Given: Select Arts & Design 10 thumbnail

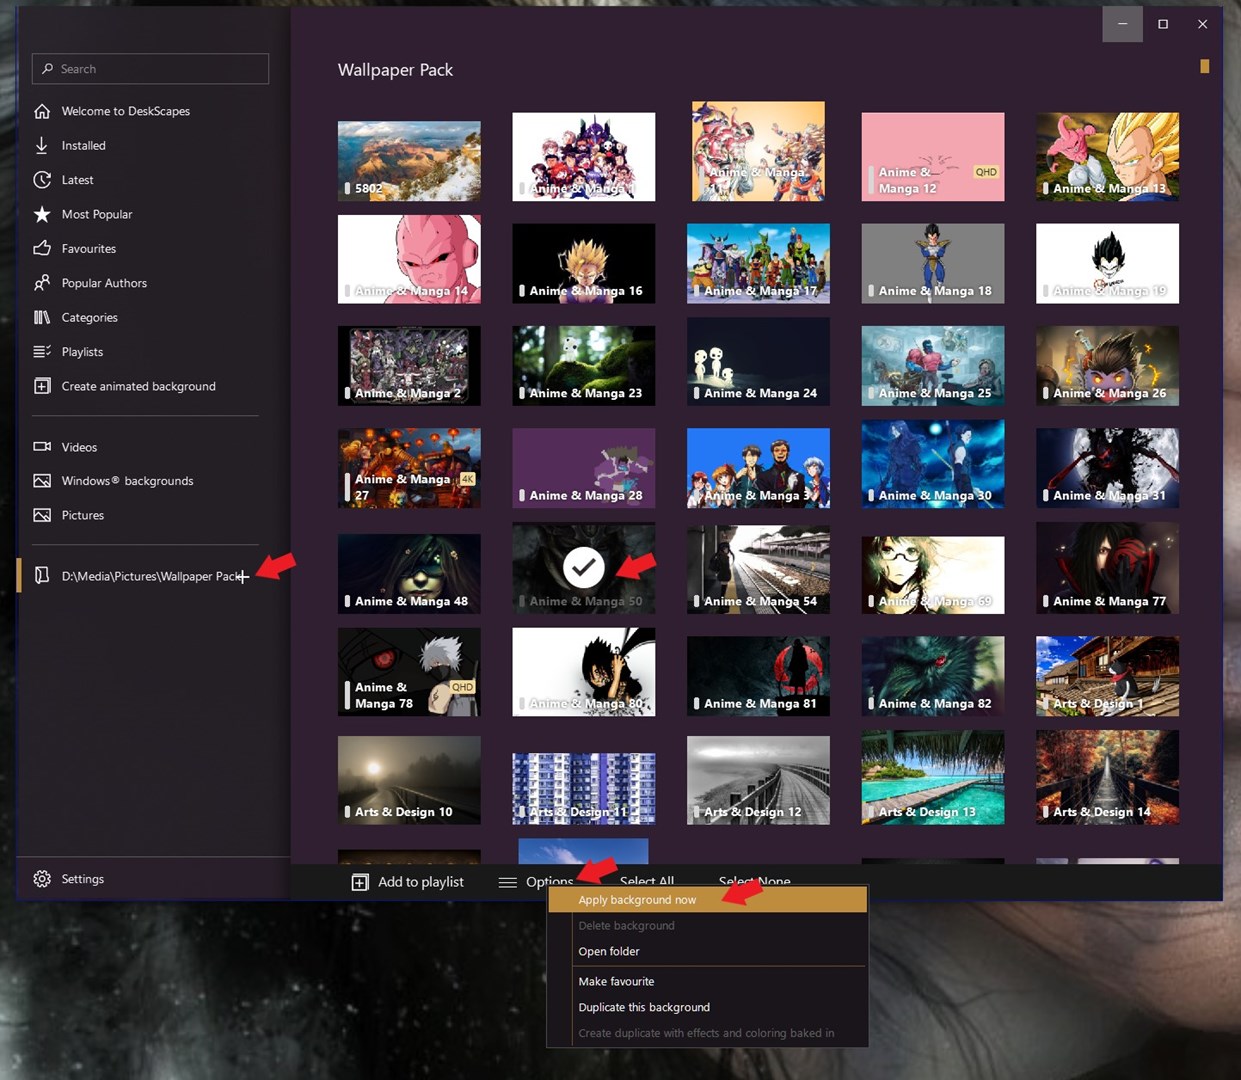Looking at the screenshot, I should (x=409, y=780).
